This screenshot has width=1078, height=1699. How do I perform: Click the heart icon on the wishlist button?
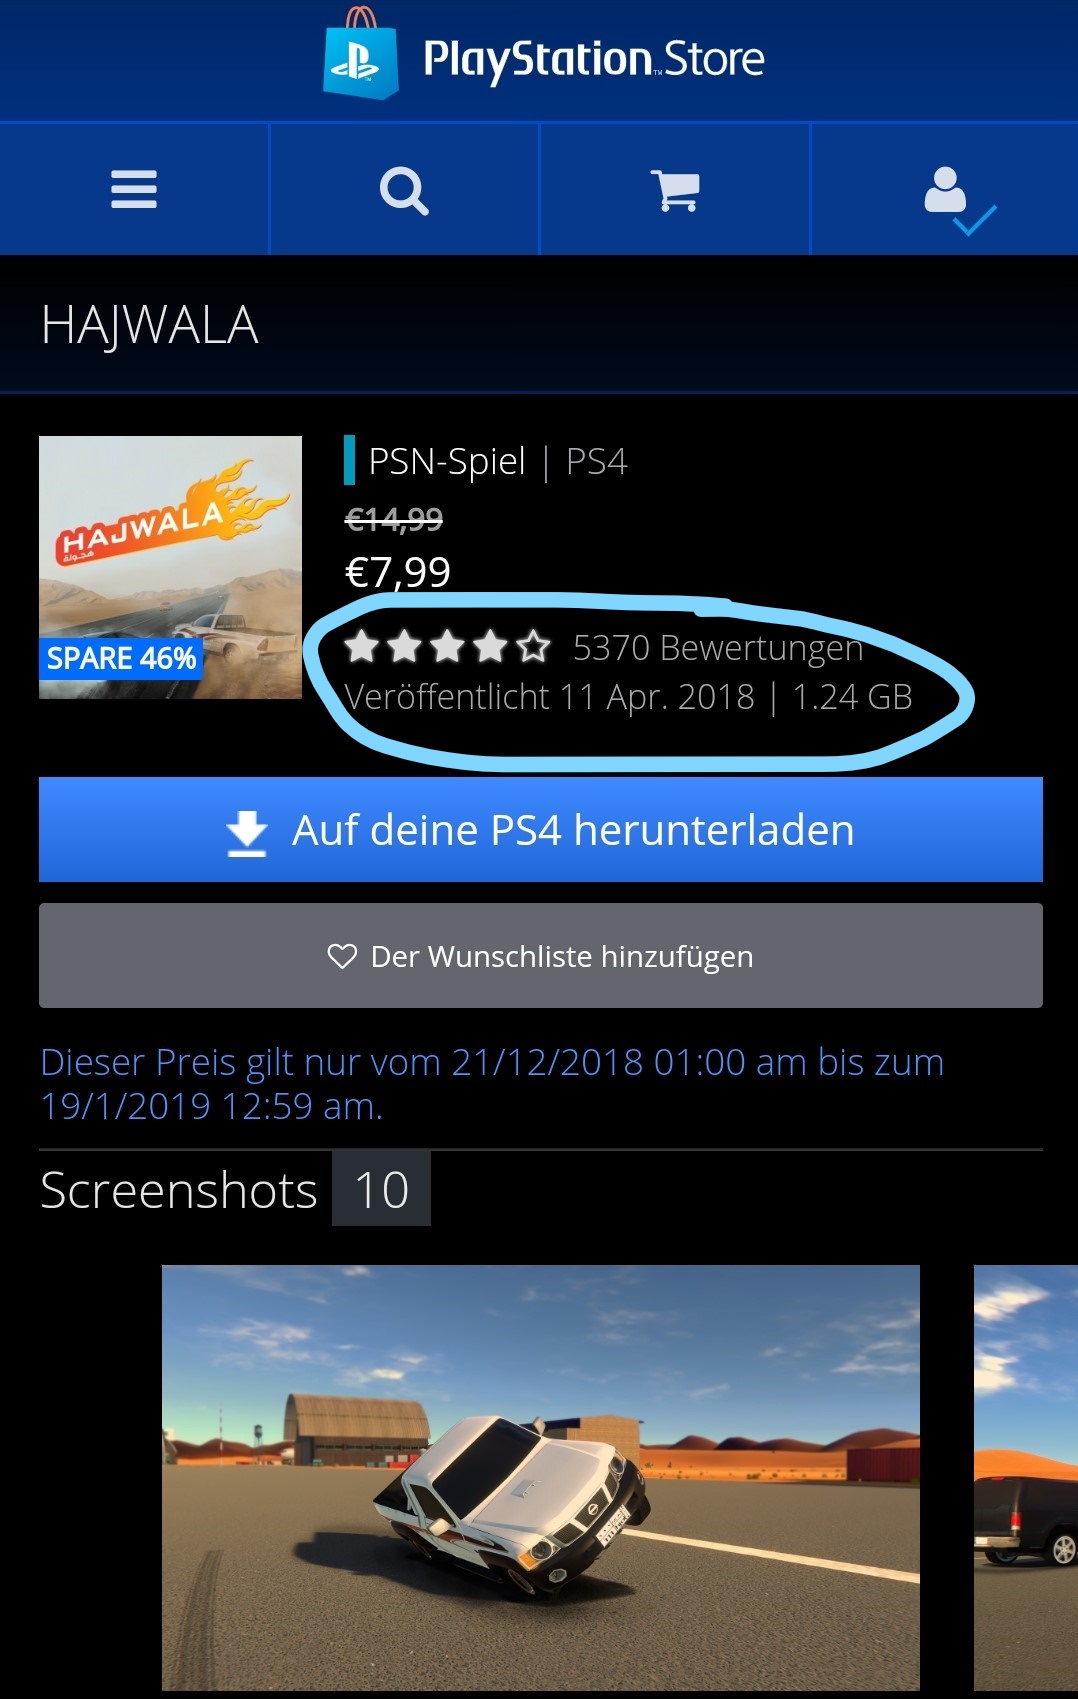(x=342, y=956)
